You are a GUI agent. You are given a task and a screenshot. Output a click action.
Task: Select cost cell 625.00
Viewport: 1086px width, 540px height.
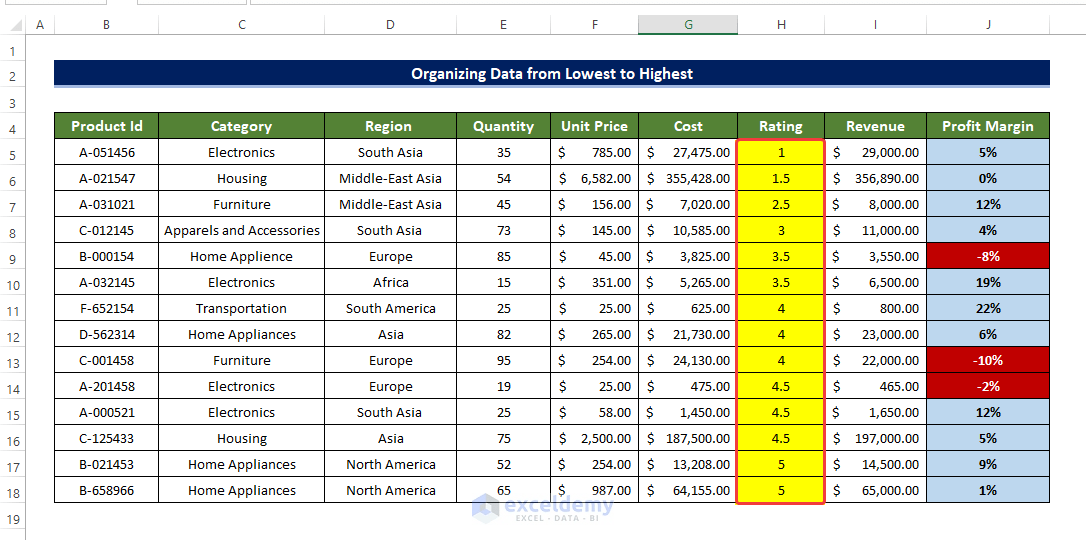[x=688, y=308]
